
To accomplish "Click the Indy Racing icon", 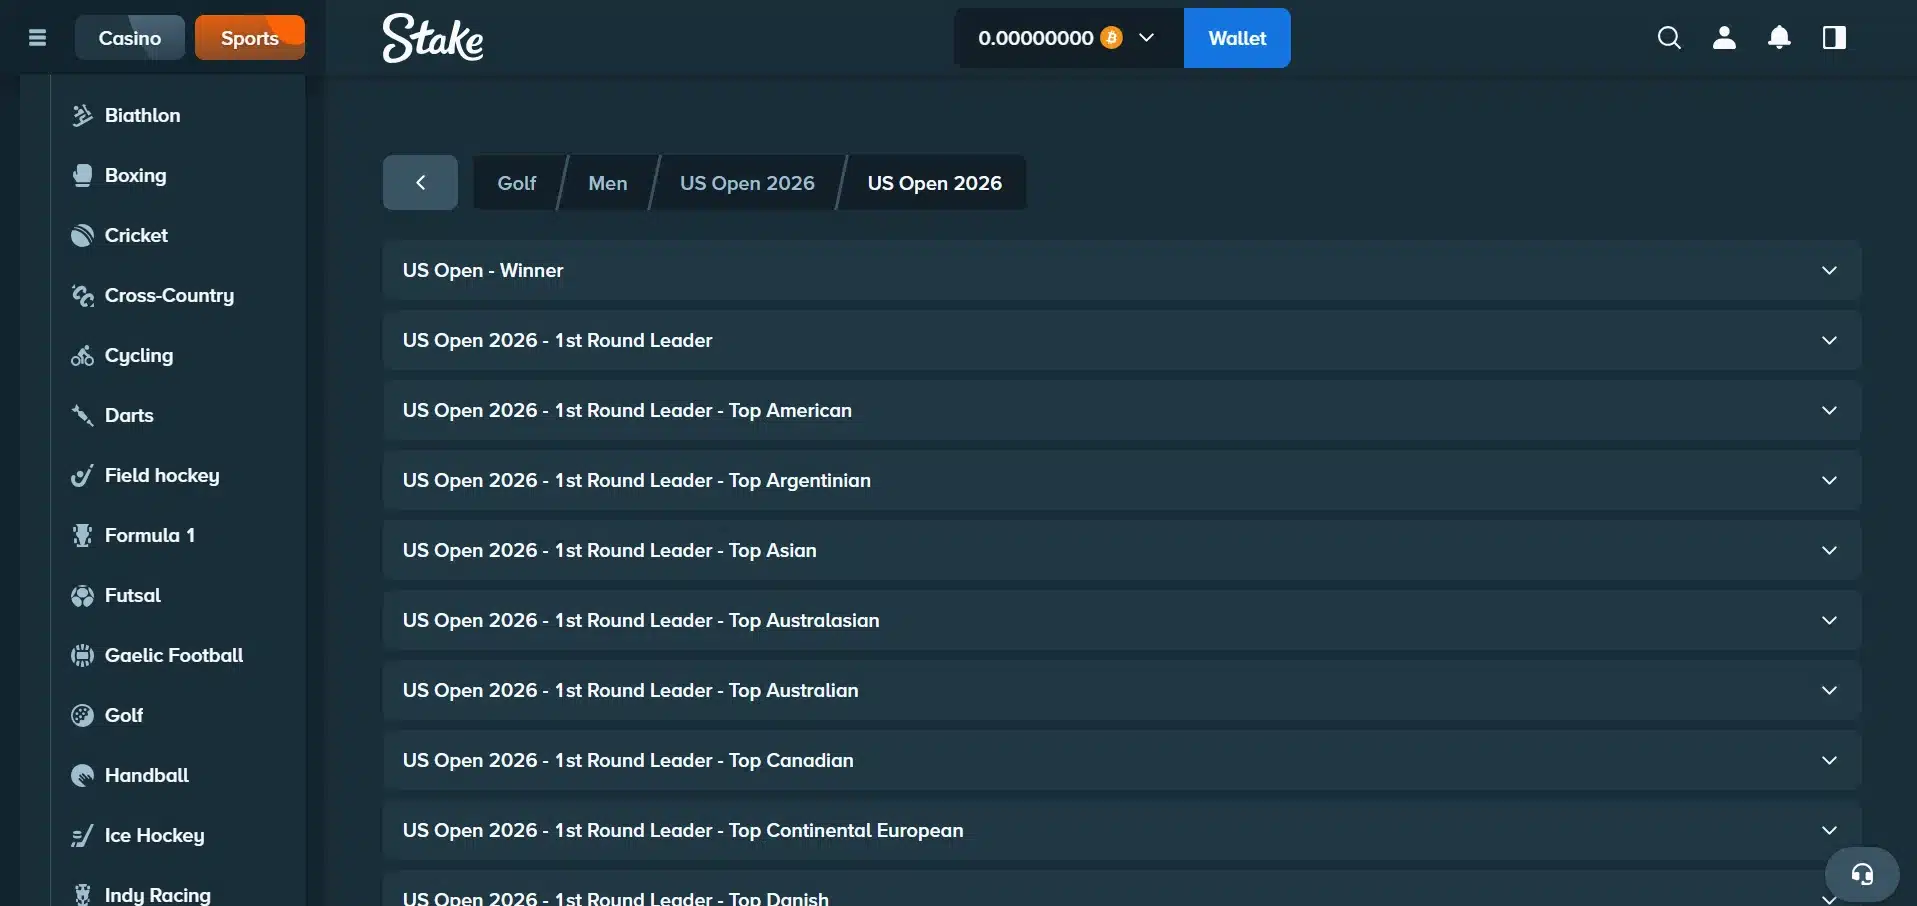I will [x=82, y=894].
